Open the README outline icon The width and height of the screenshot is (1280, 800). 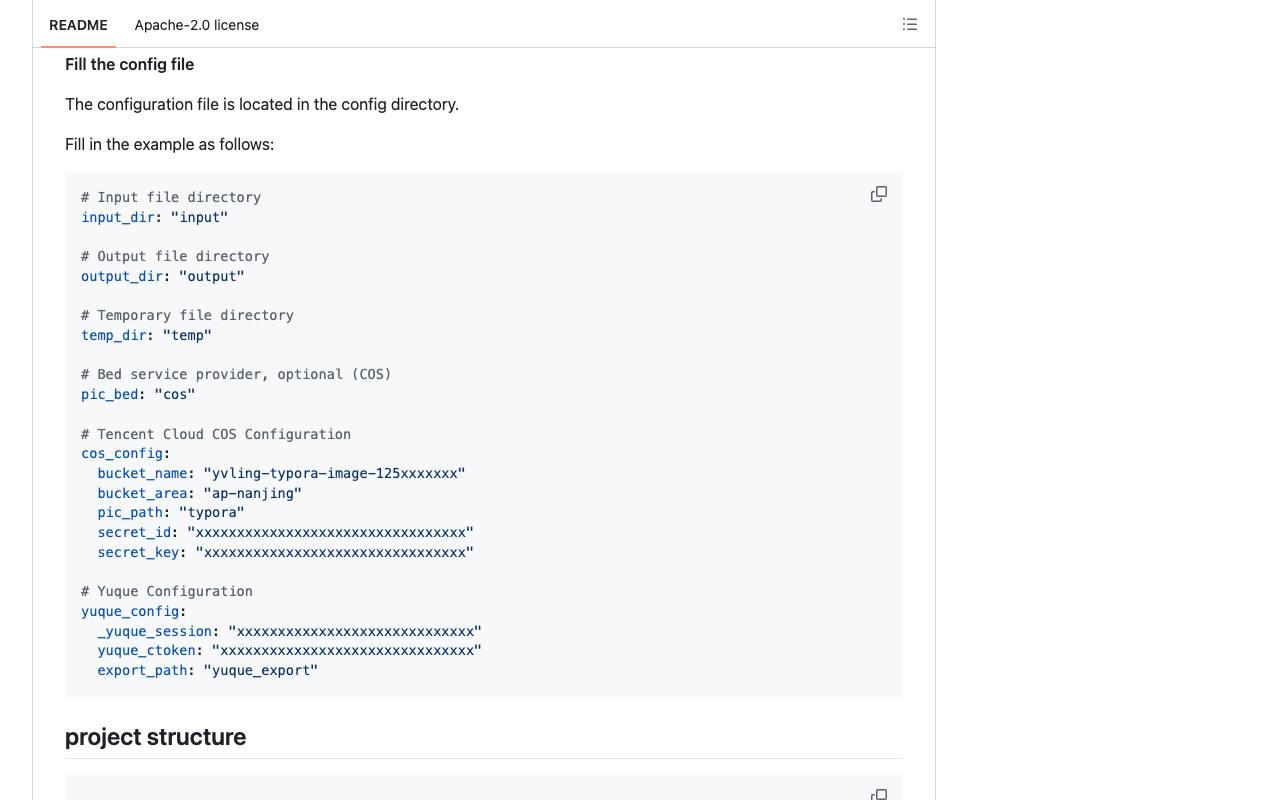(910, 24)
